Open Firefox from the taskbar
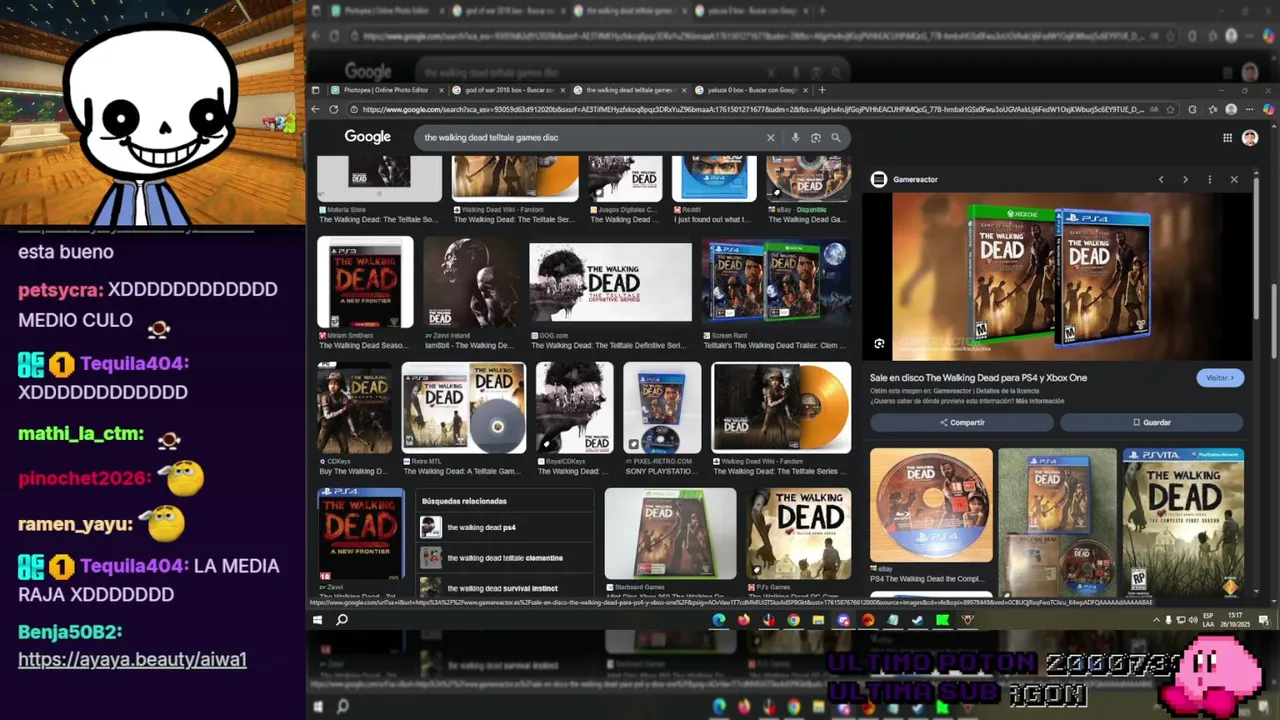This screenshot has height=720, width=1280. pyautogui.click(x=744, y=620)
